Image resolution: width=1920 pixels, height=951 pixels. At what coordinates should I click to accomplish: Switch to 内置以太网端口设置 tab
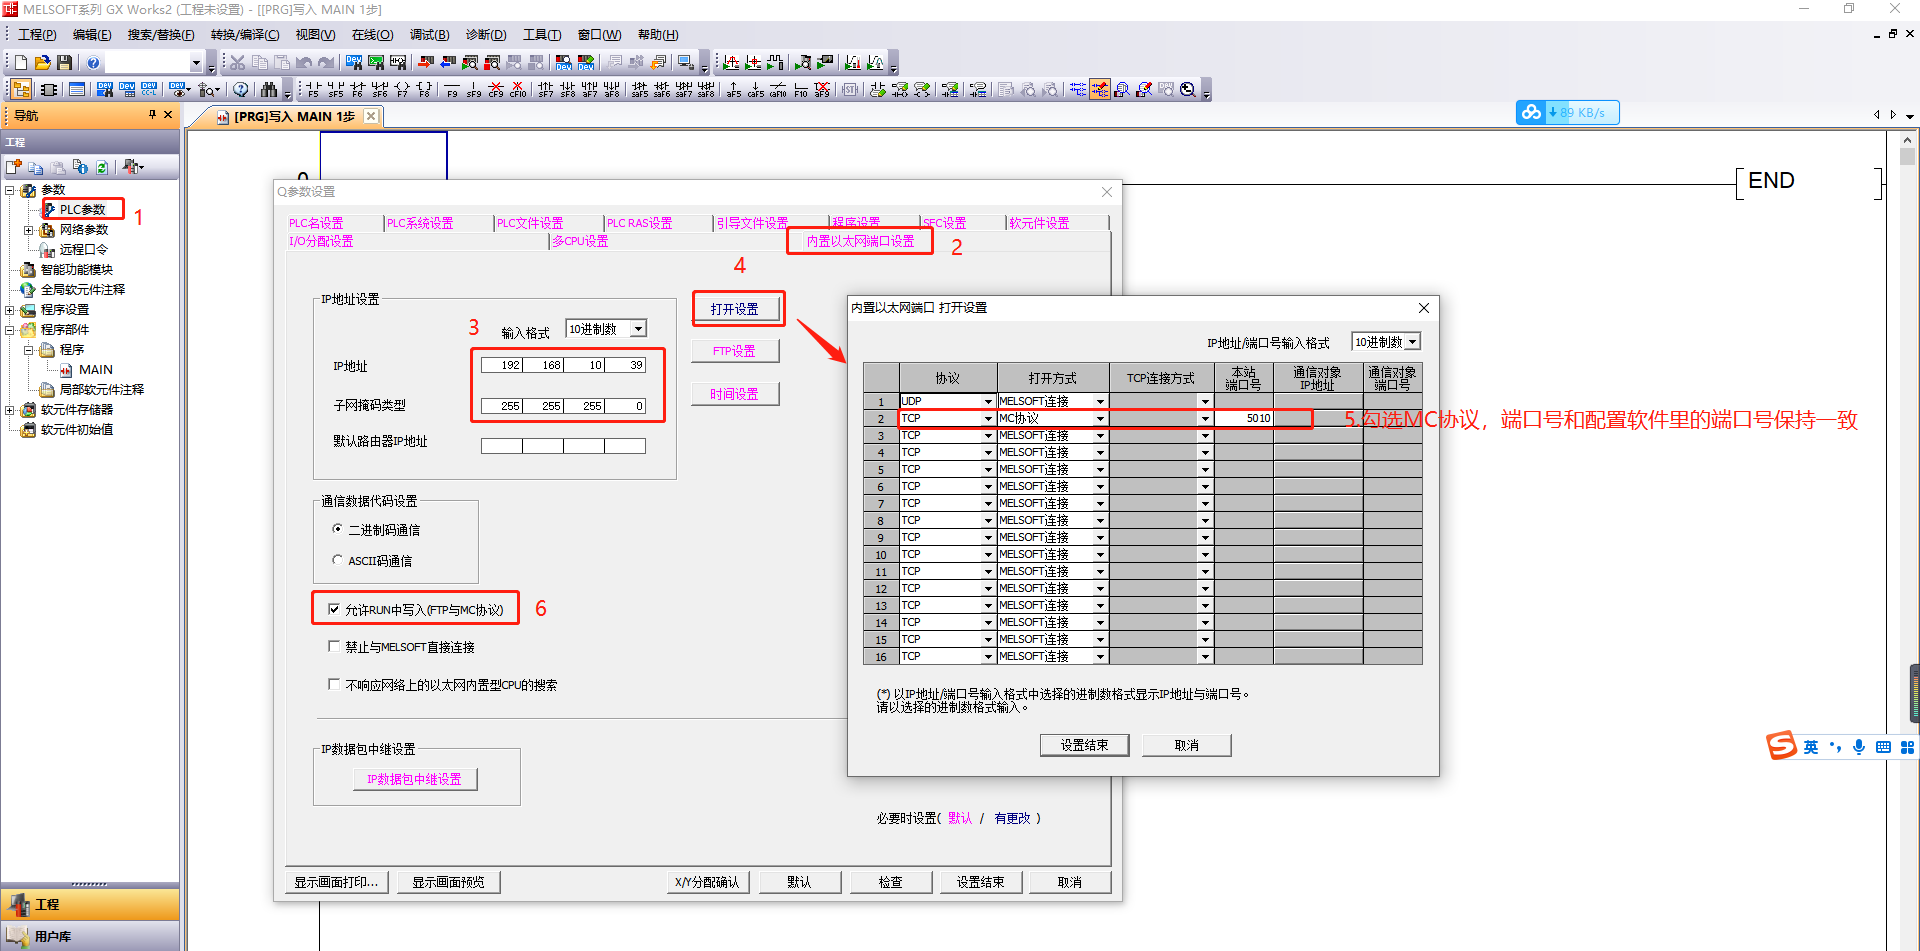[x=860, y=241]
